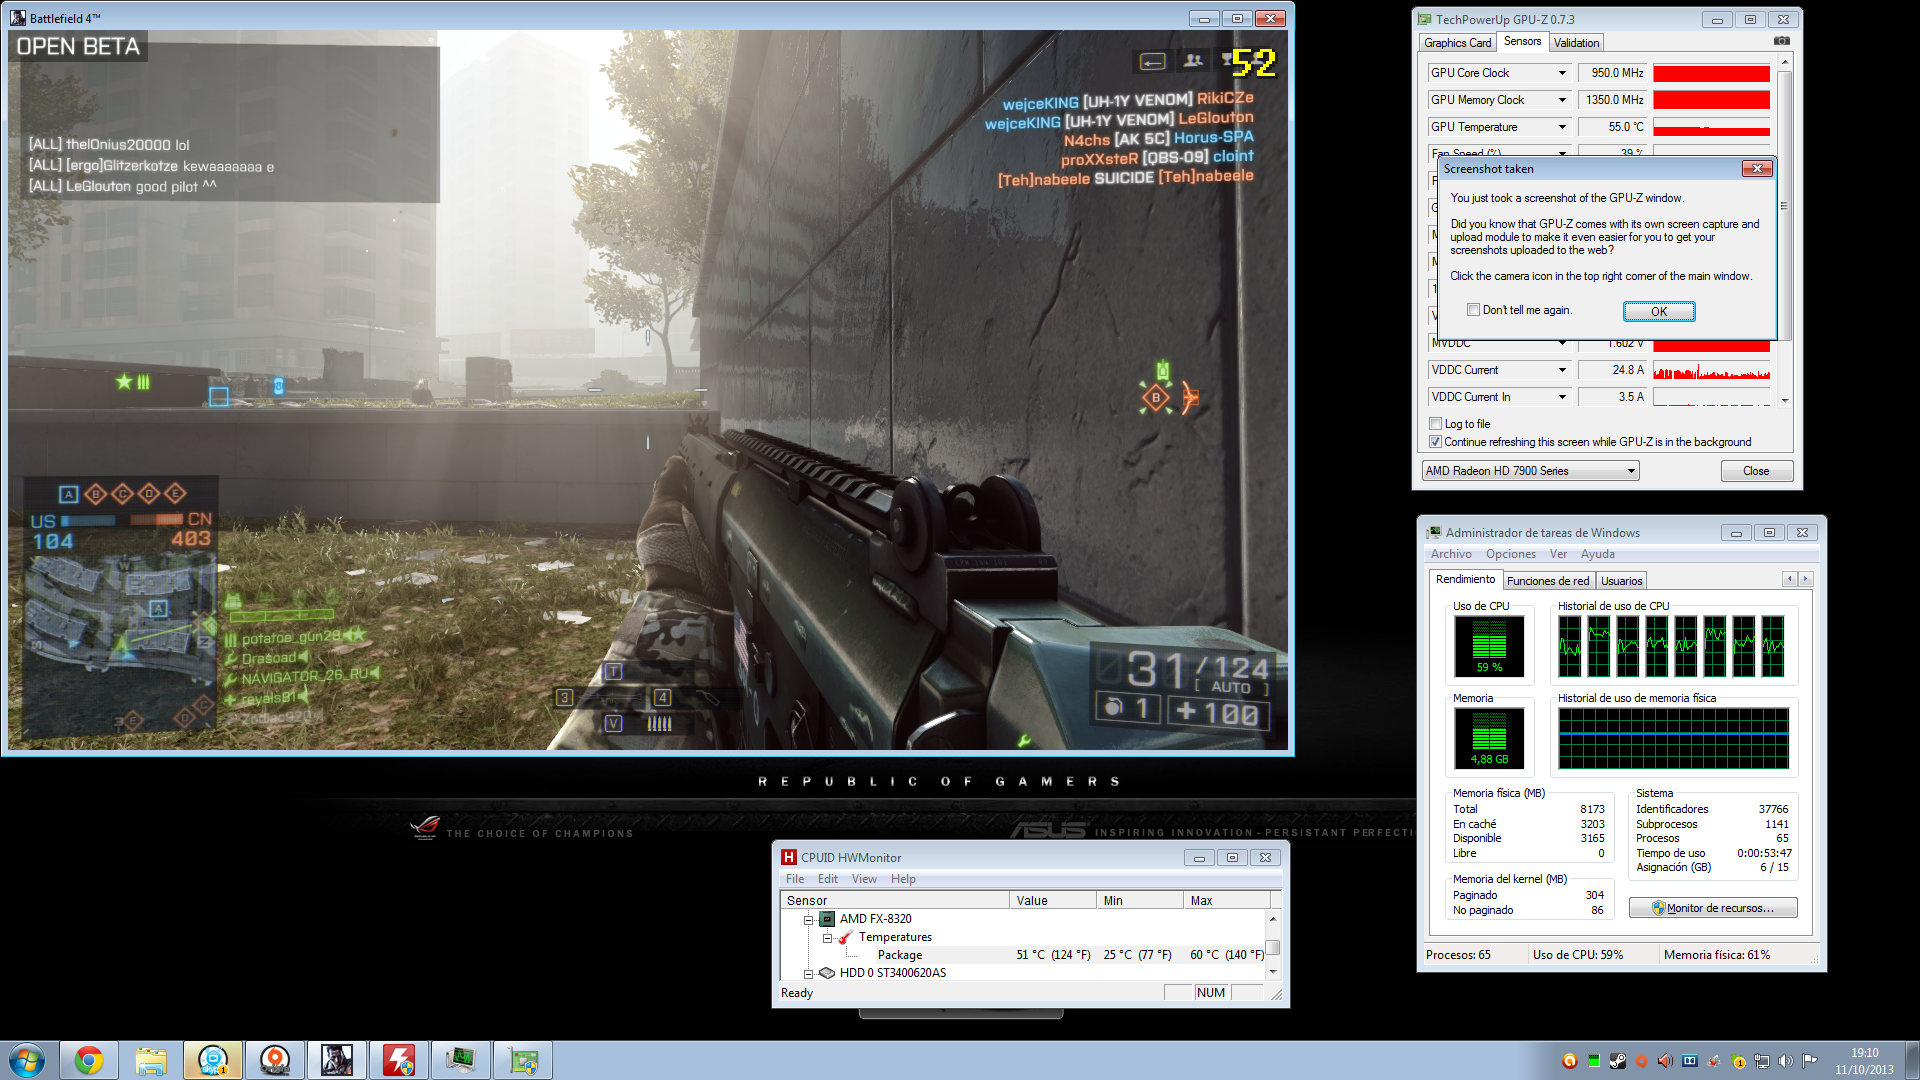
Task: Open the Funciones de red tab
Action: 1547,581
